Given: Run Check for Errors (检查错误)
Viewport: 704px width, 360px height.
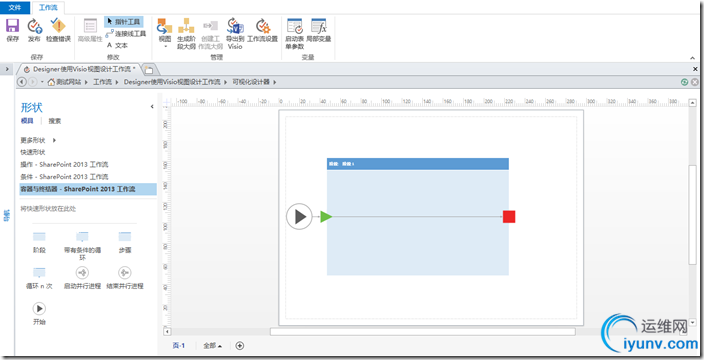Looking at the screenshot, I should (58, 30).
